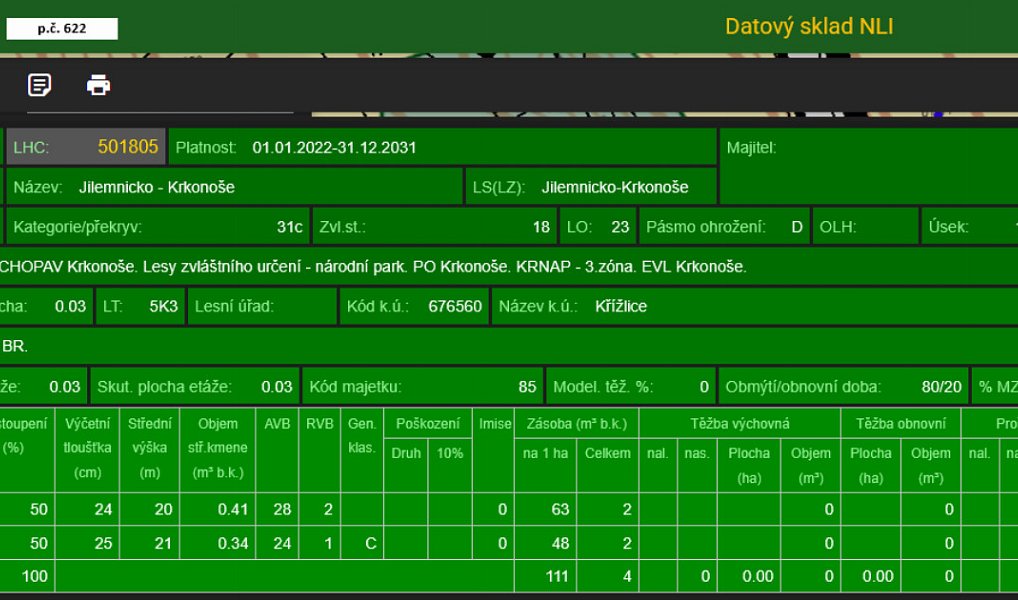Click the Zásoba (m³ b.k.) column header
1018x600 pixels.
tap(577, 423)
